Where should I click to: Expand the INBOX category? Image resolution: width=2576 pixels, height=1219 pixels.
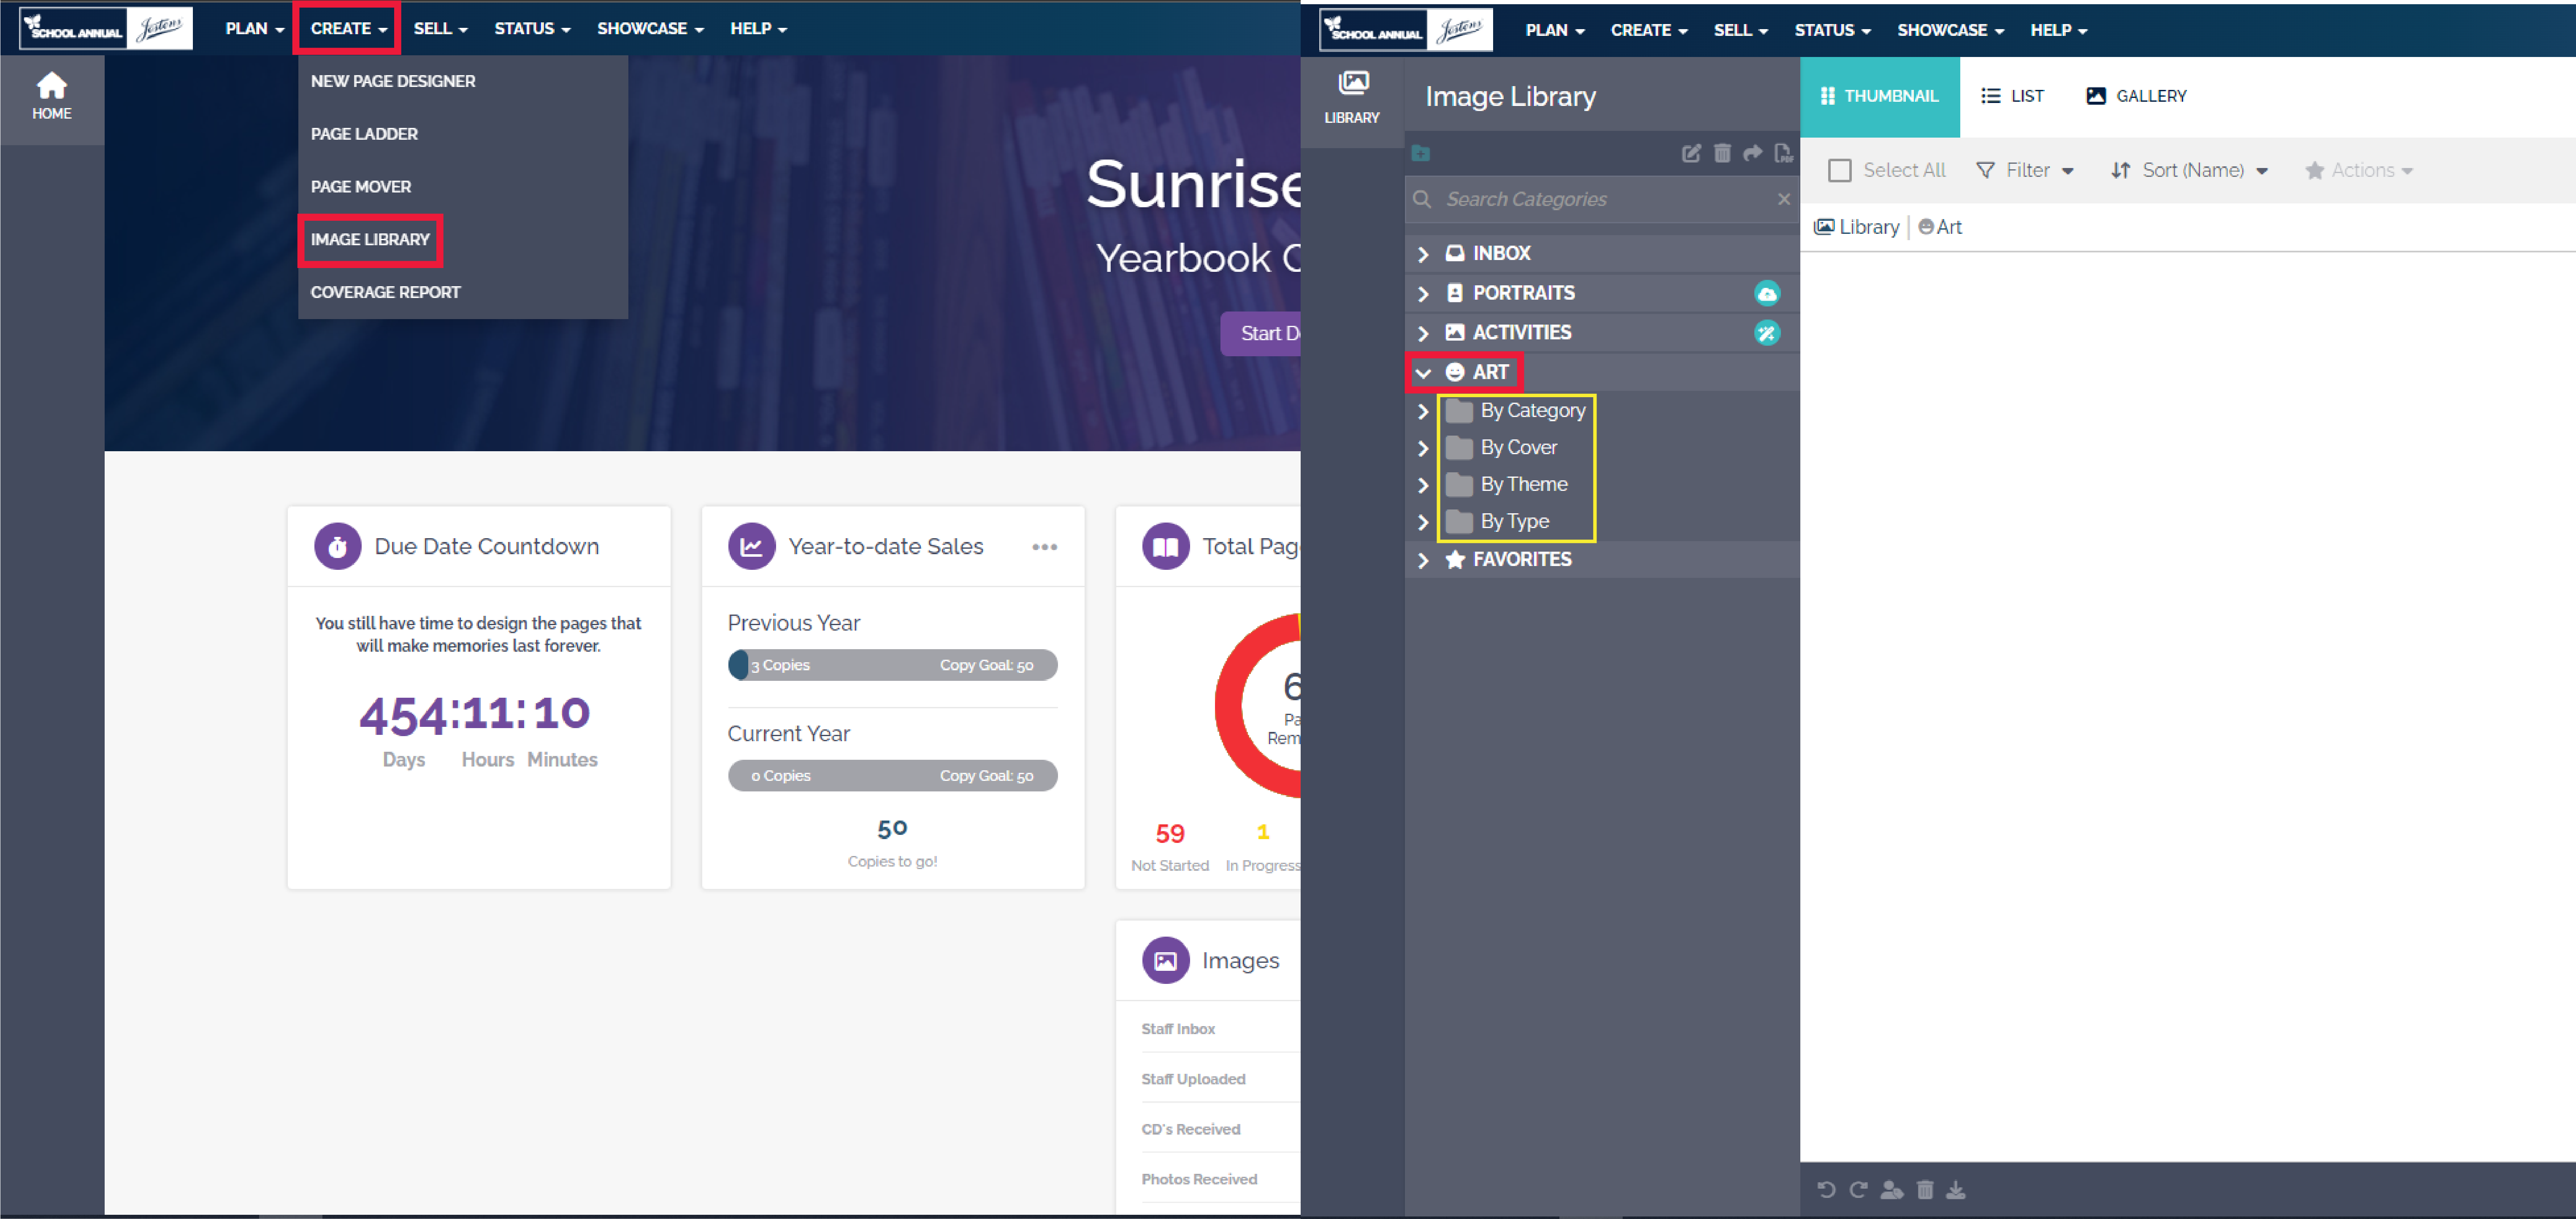(x=1423, y=254)
